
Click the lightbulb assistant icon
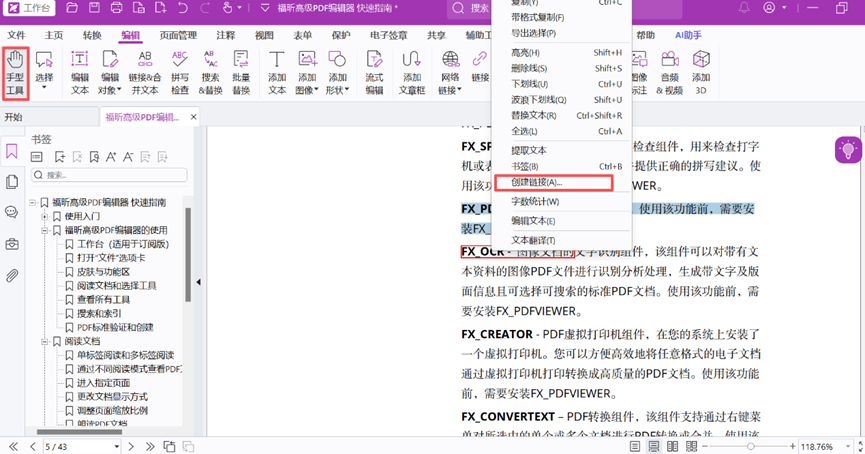click(x=848, y=150)
